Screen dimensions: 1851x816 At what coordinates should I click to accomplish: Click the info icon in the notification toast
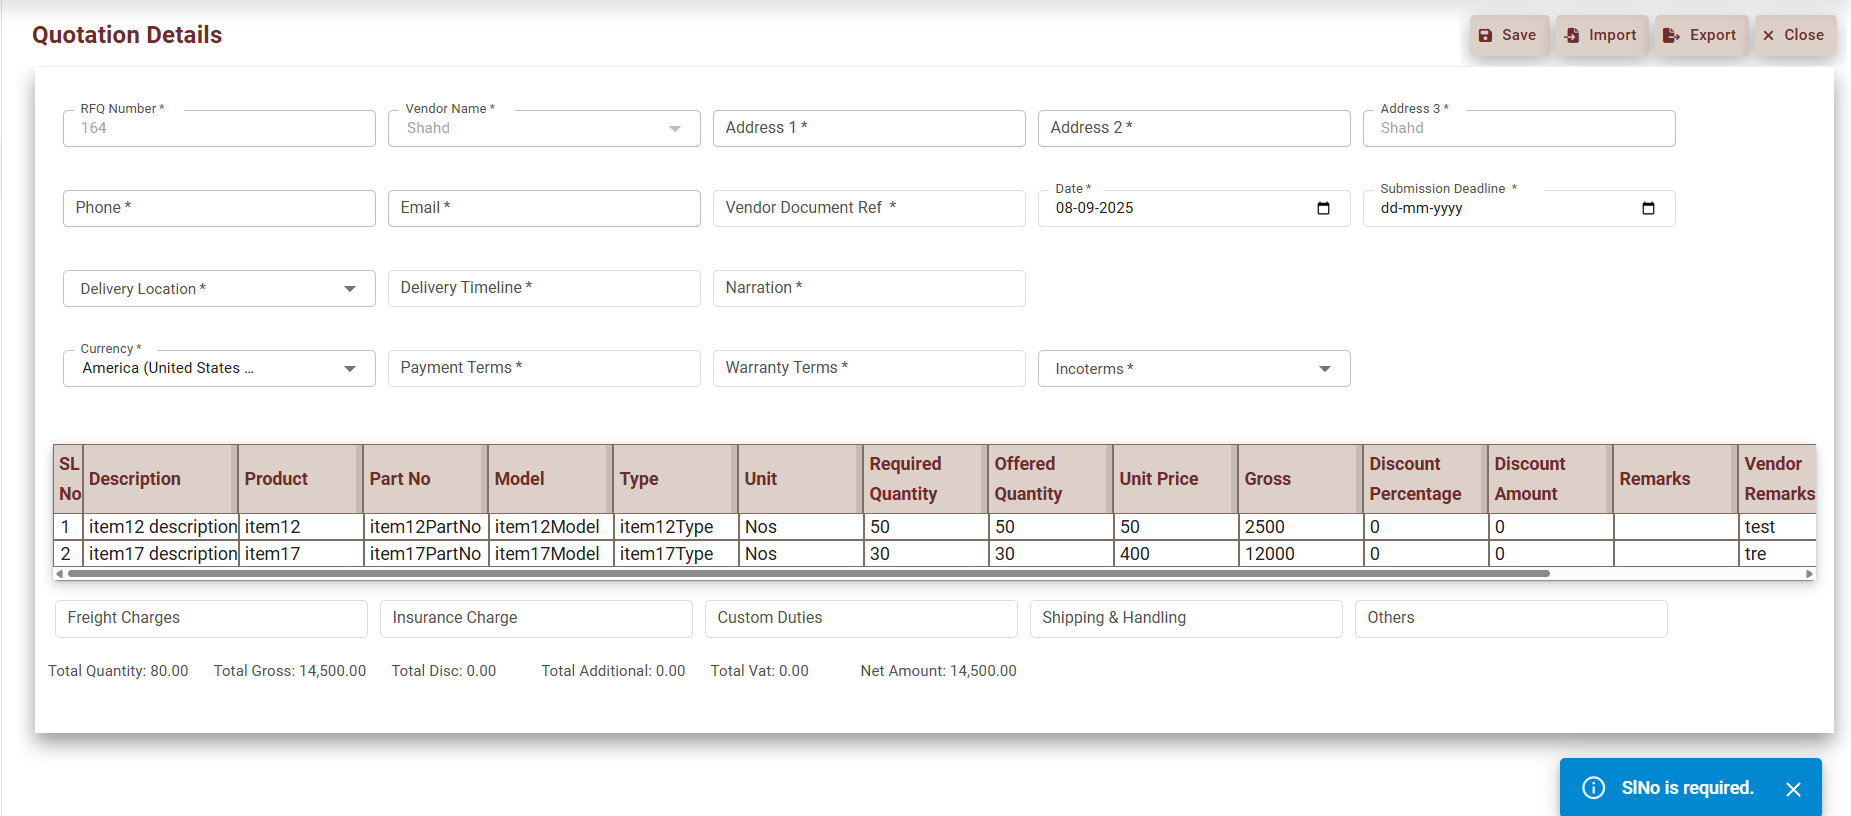coord(1593,788)
